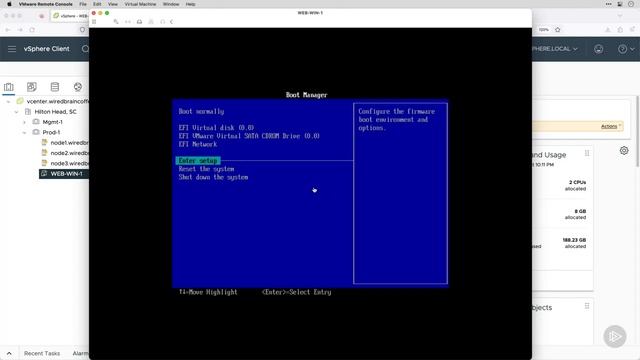Click the bookmark star in the browser toolbar
Screen dimensions: 640x360
[x=558, y=30]
